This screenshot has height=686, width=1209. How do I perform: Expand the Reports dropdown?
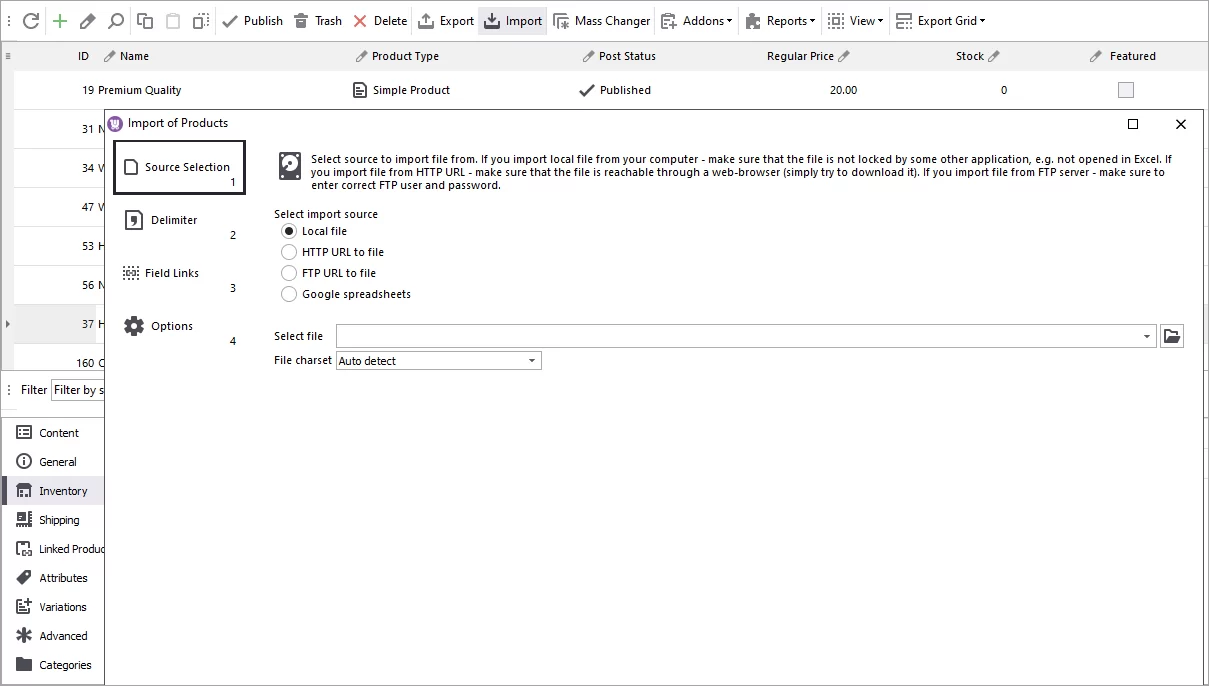point(779,20)
